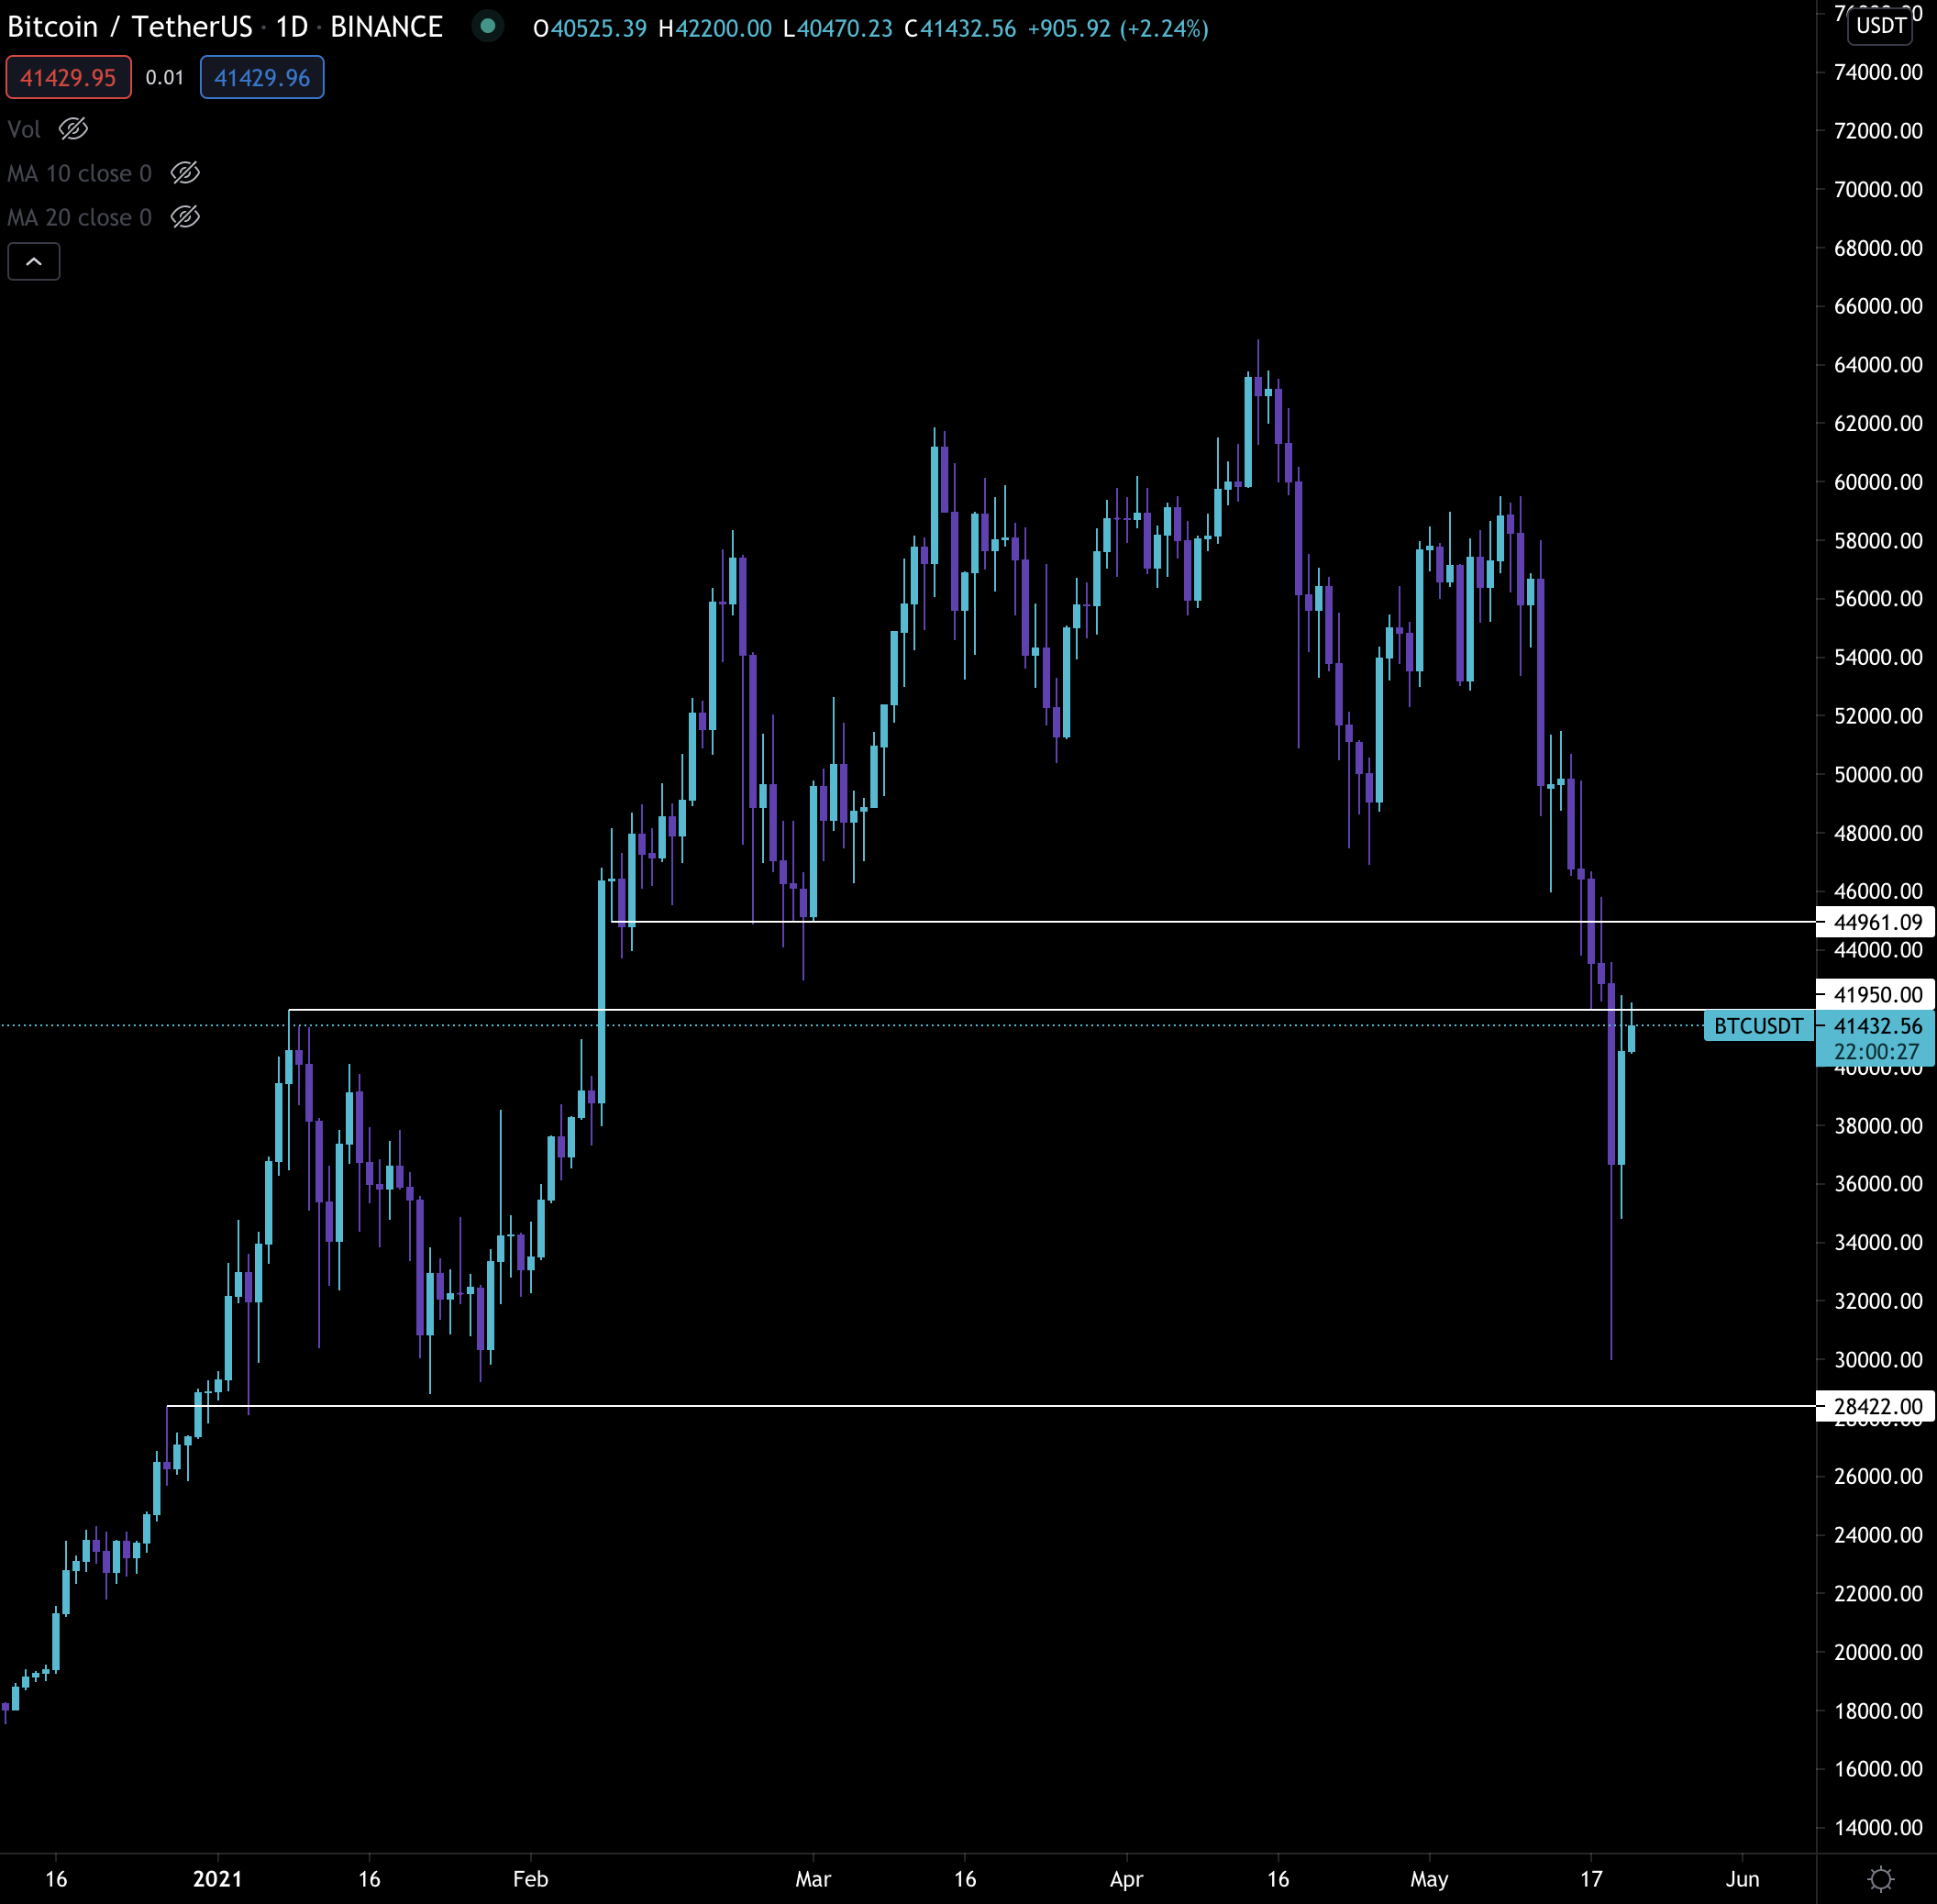Screen dimensions: 1937x1904
Task: Select the 28422.00 horizontal line price label
Action: [1877, 1406]
